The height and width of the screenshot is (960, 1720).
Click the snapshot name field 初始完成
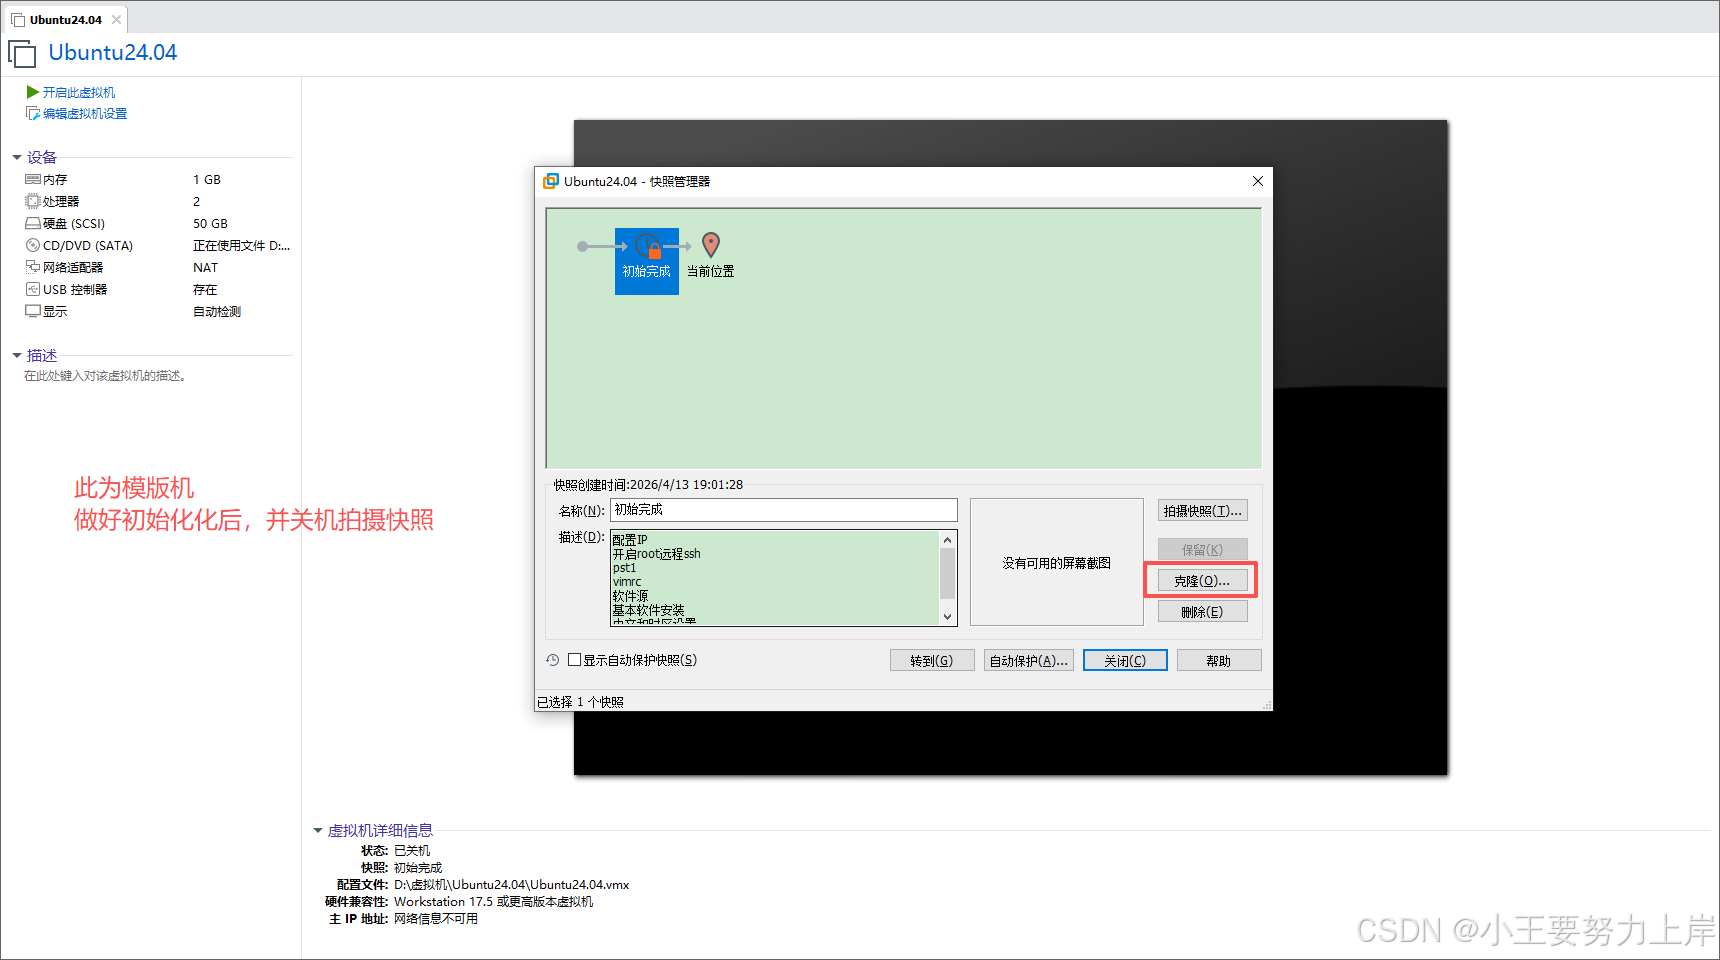click(784, 510)
